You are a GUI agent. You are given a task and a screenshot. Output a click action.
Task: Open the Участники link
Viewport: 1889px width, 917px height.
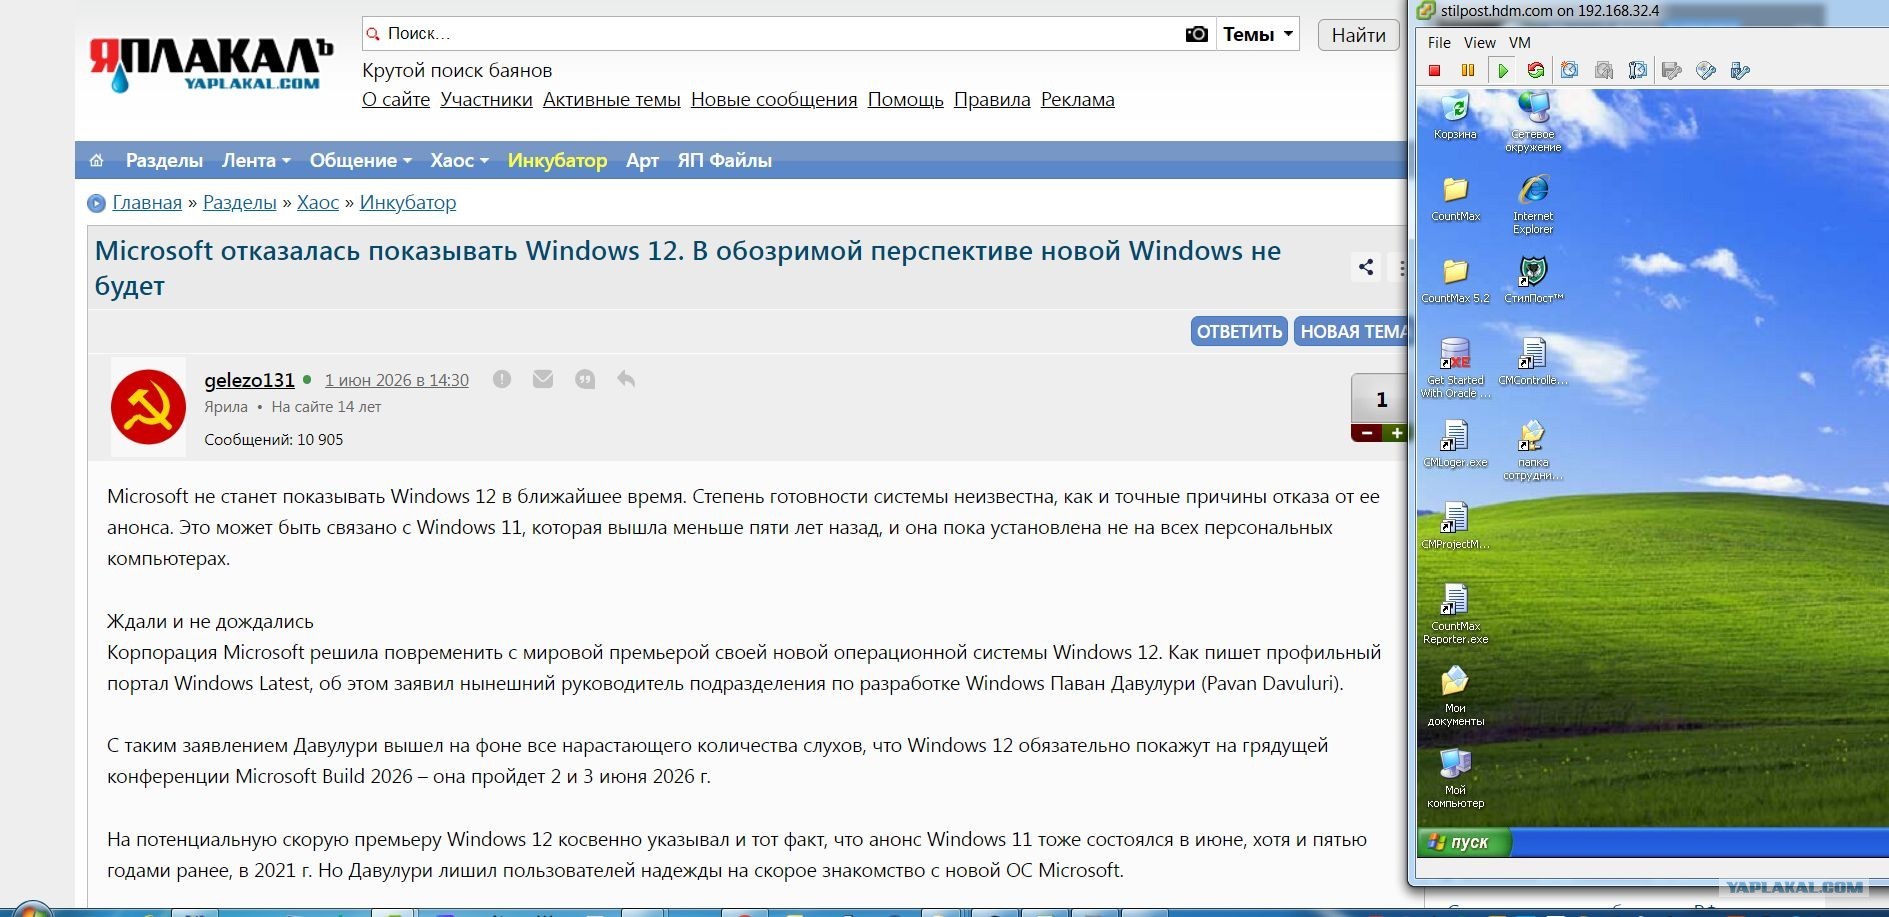click(486, 99)
